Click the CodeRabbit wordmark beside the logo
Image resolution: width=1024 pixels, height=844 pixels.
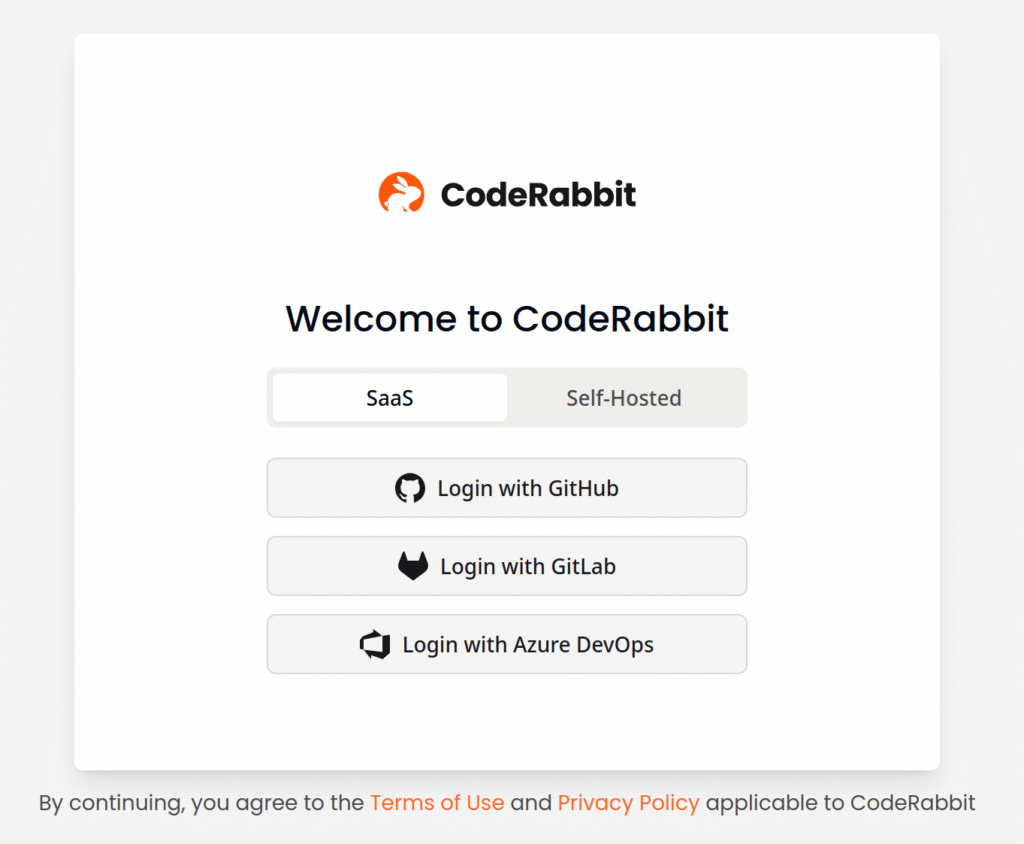(538, 194)
